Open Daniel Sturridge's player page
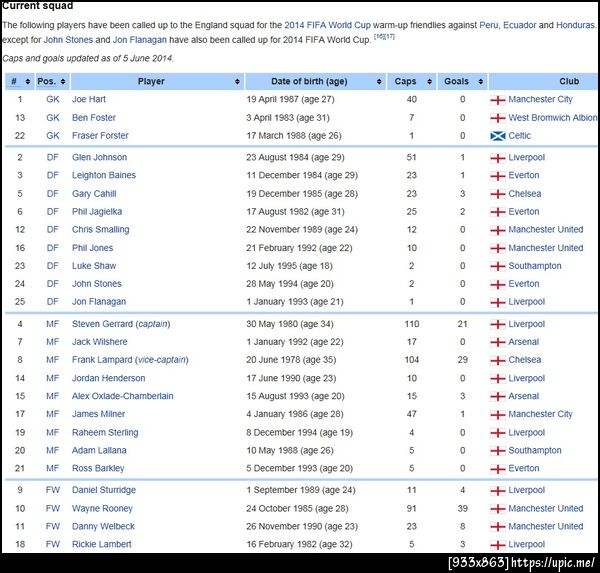The height and width of the screenshot is (573, 600). pos(104,490)
